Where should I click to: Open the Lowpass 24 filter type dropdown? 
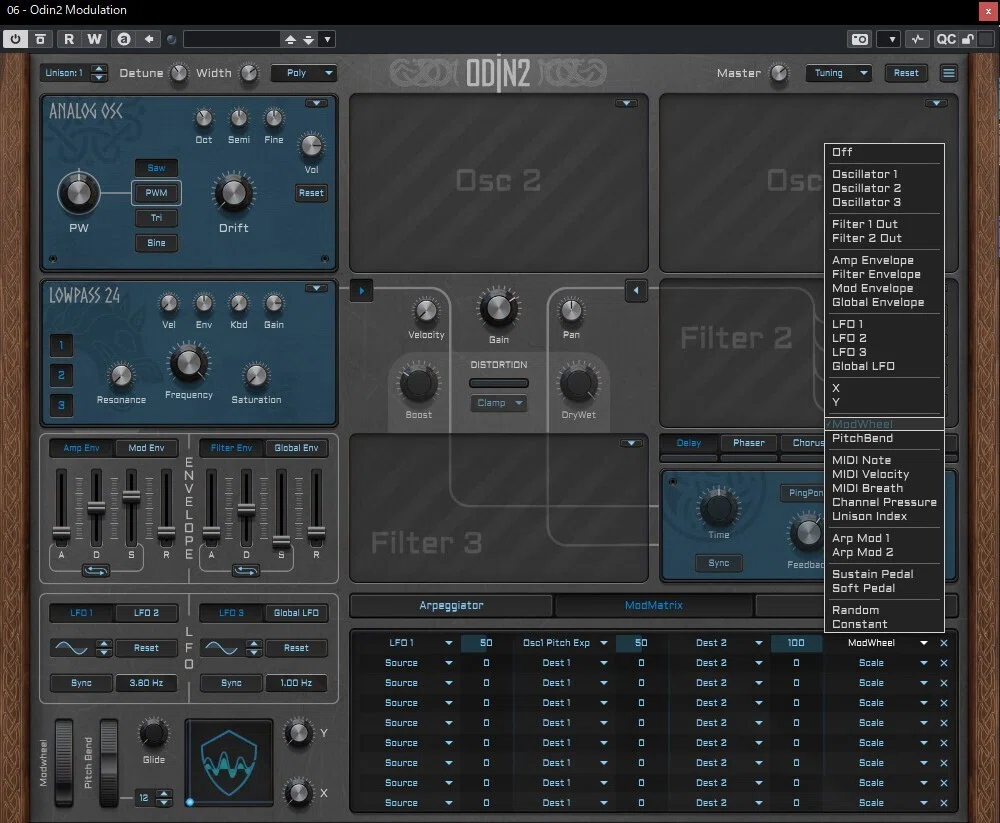(x=316, y=288)
